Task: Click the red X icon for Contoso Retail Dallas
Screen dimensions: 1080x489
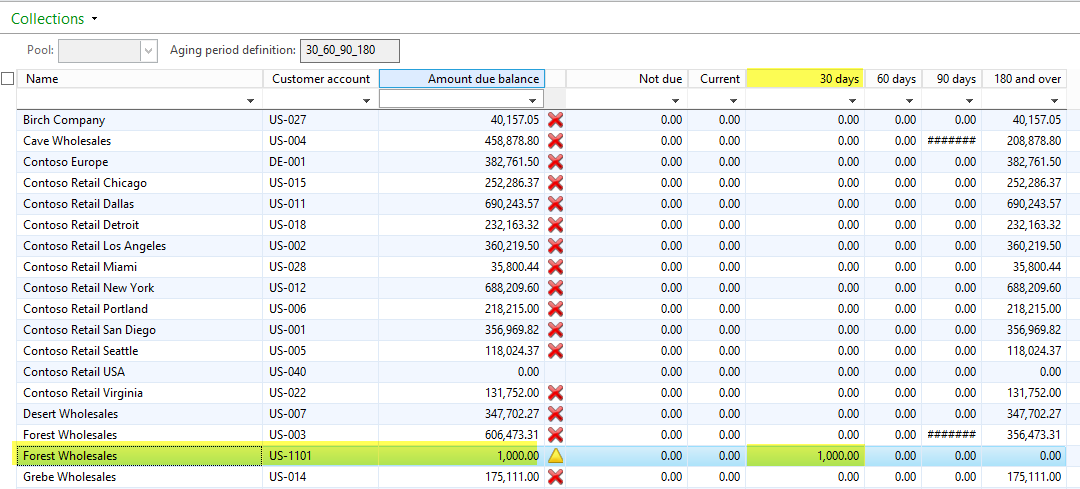Action: pos(556,204)
